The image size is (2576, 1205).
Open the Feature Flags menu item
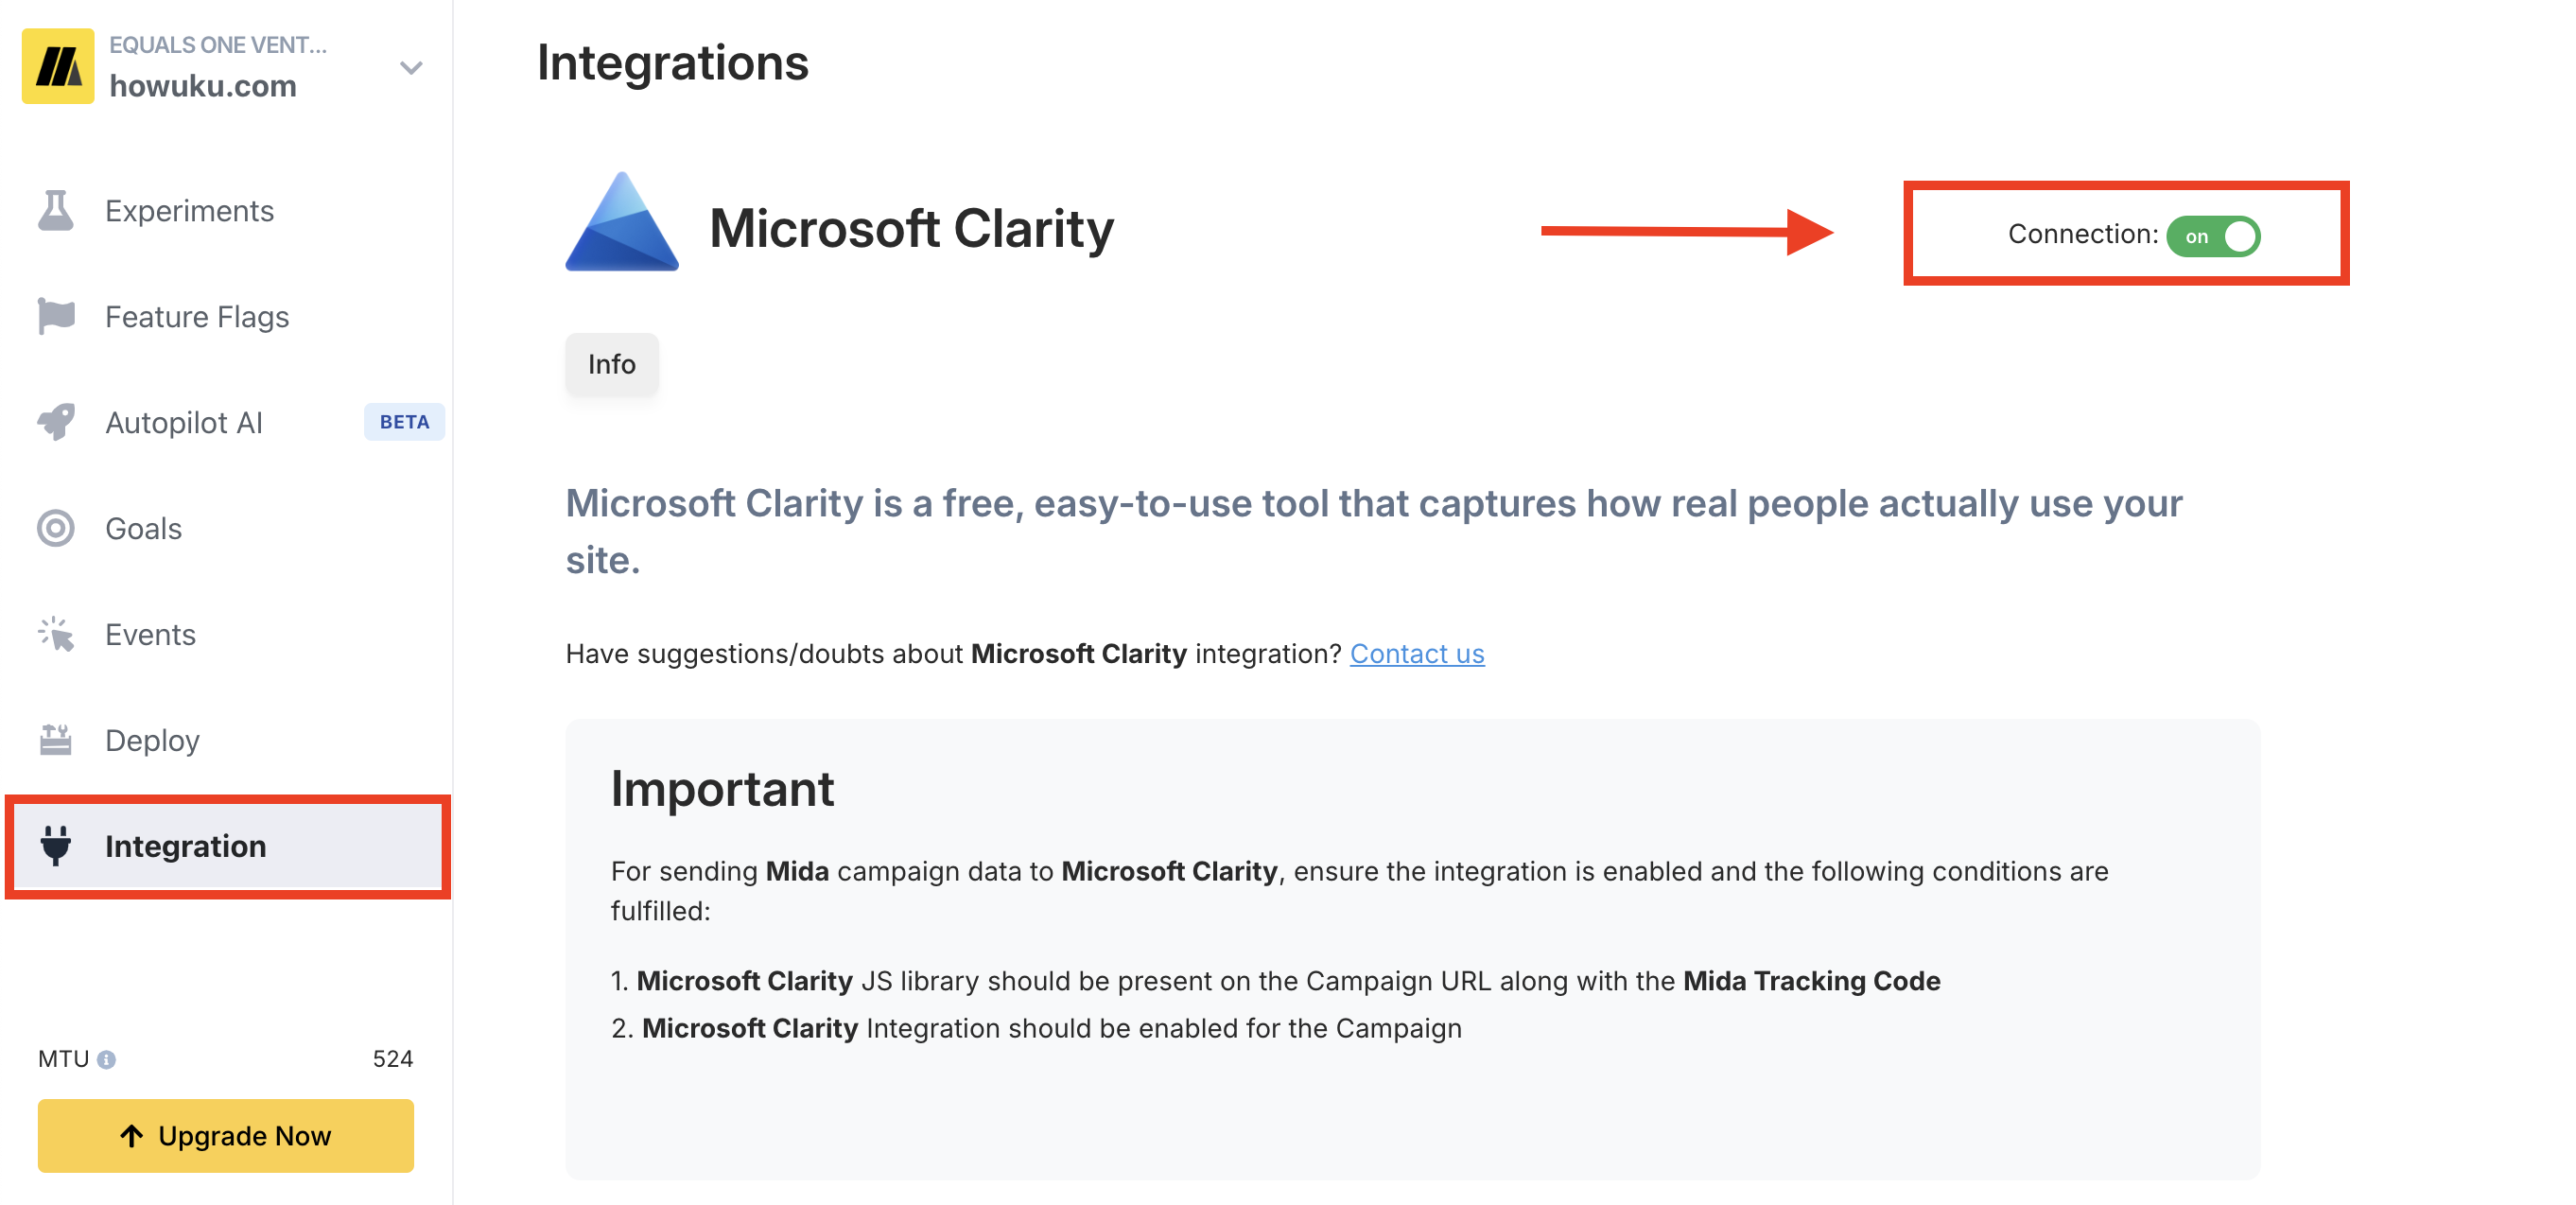tap(197, 317)
